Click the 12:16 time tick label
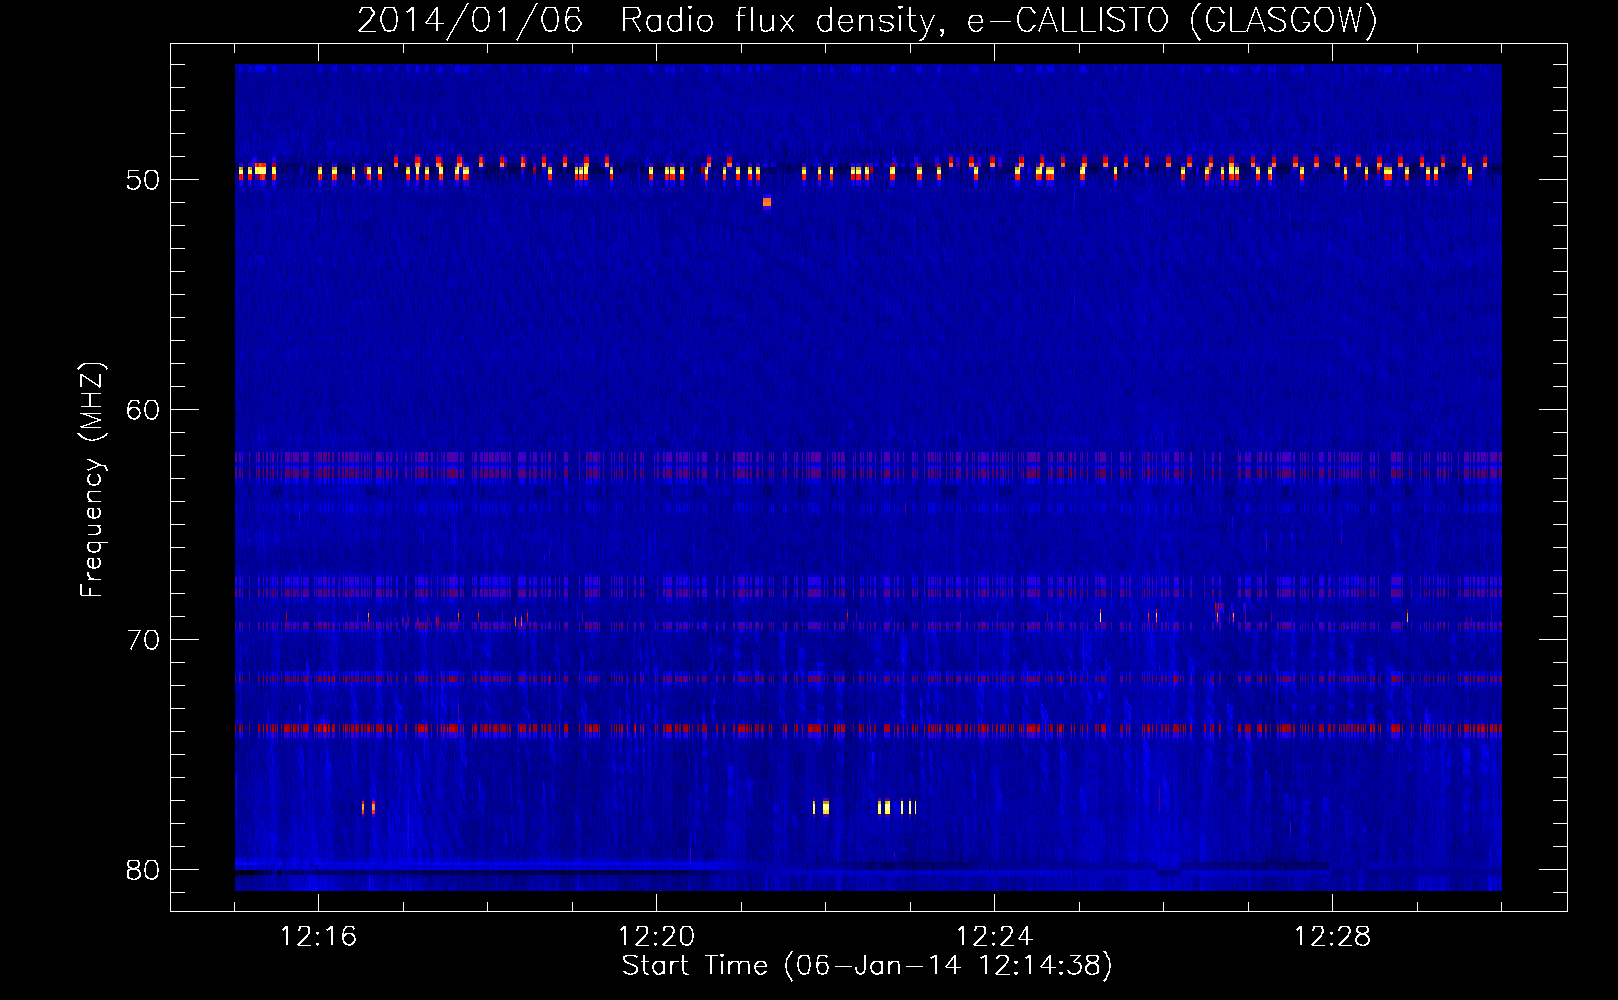The width and height of the screenshot is (1618, 1000). pos(318,936)
